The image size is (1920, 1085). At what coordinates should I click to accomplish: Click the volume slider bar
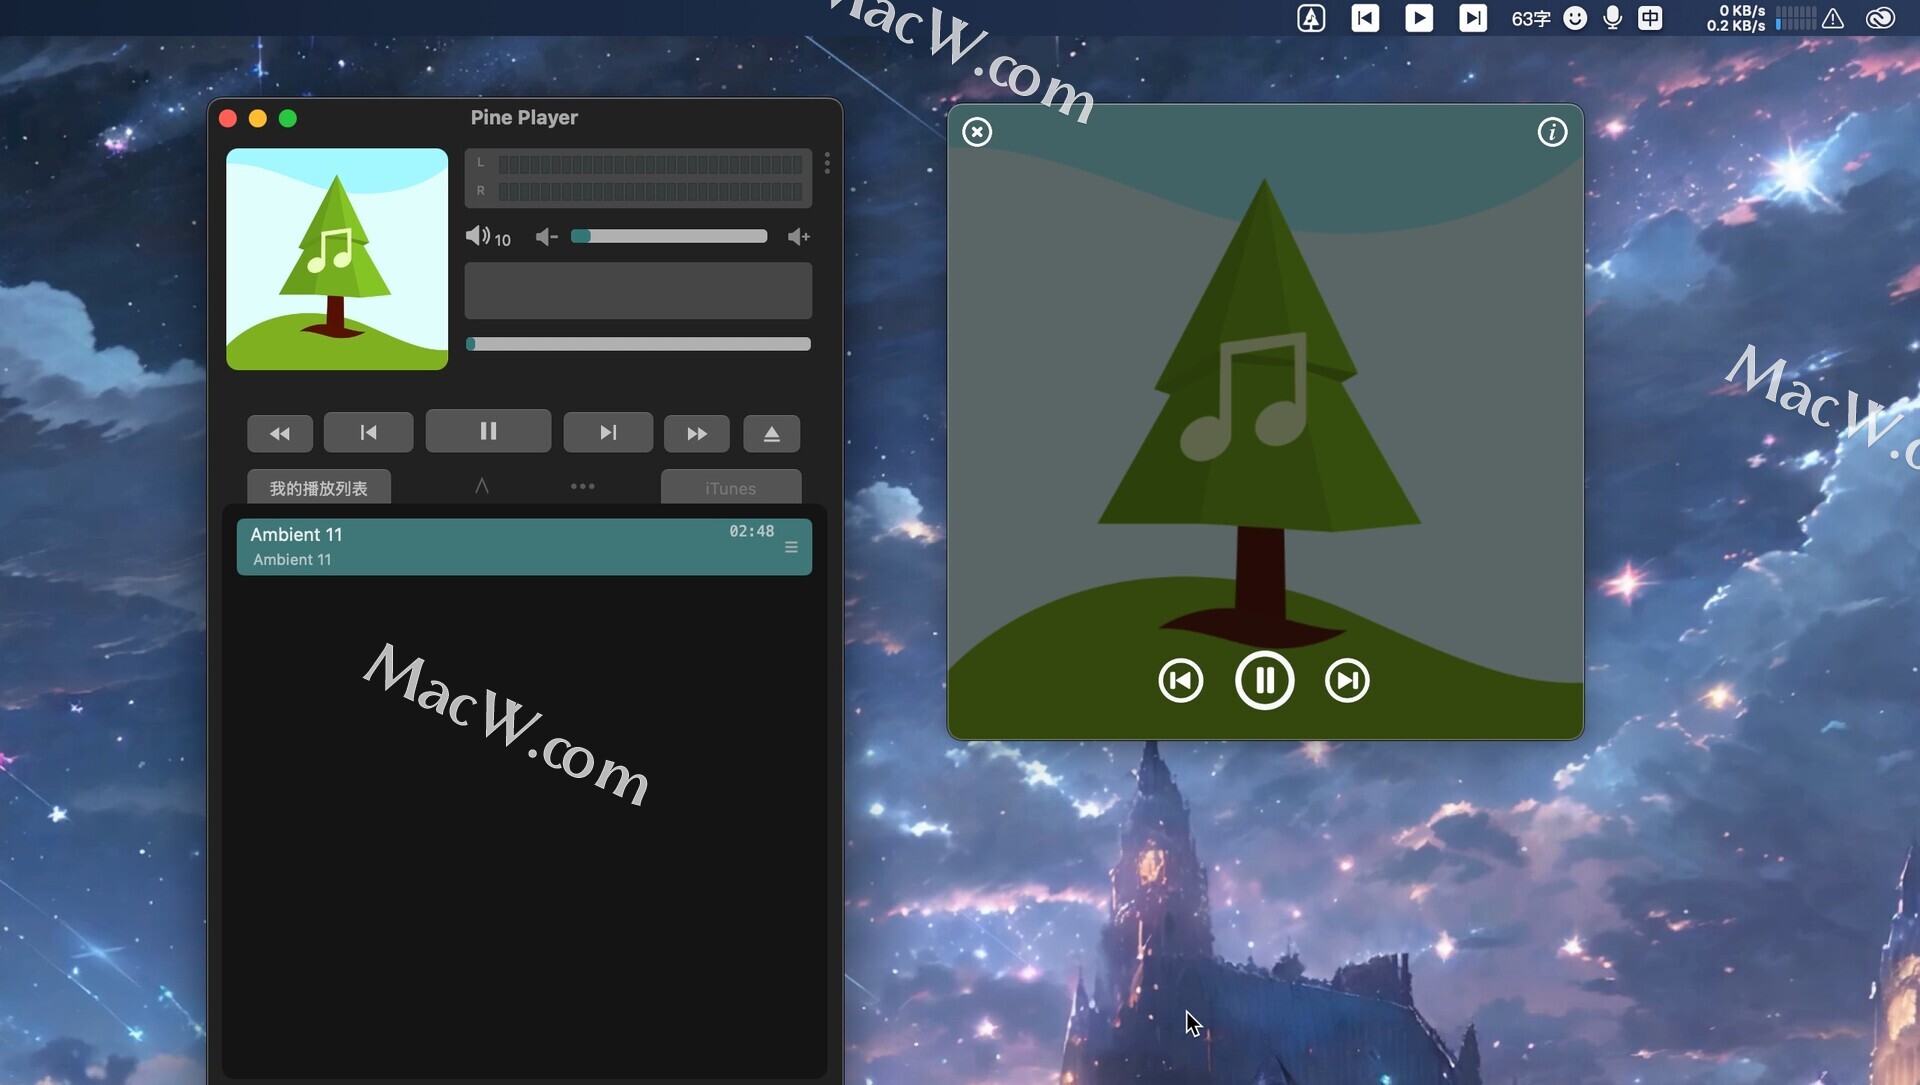(669, 236)
